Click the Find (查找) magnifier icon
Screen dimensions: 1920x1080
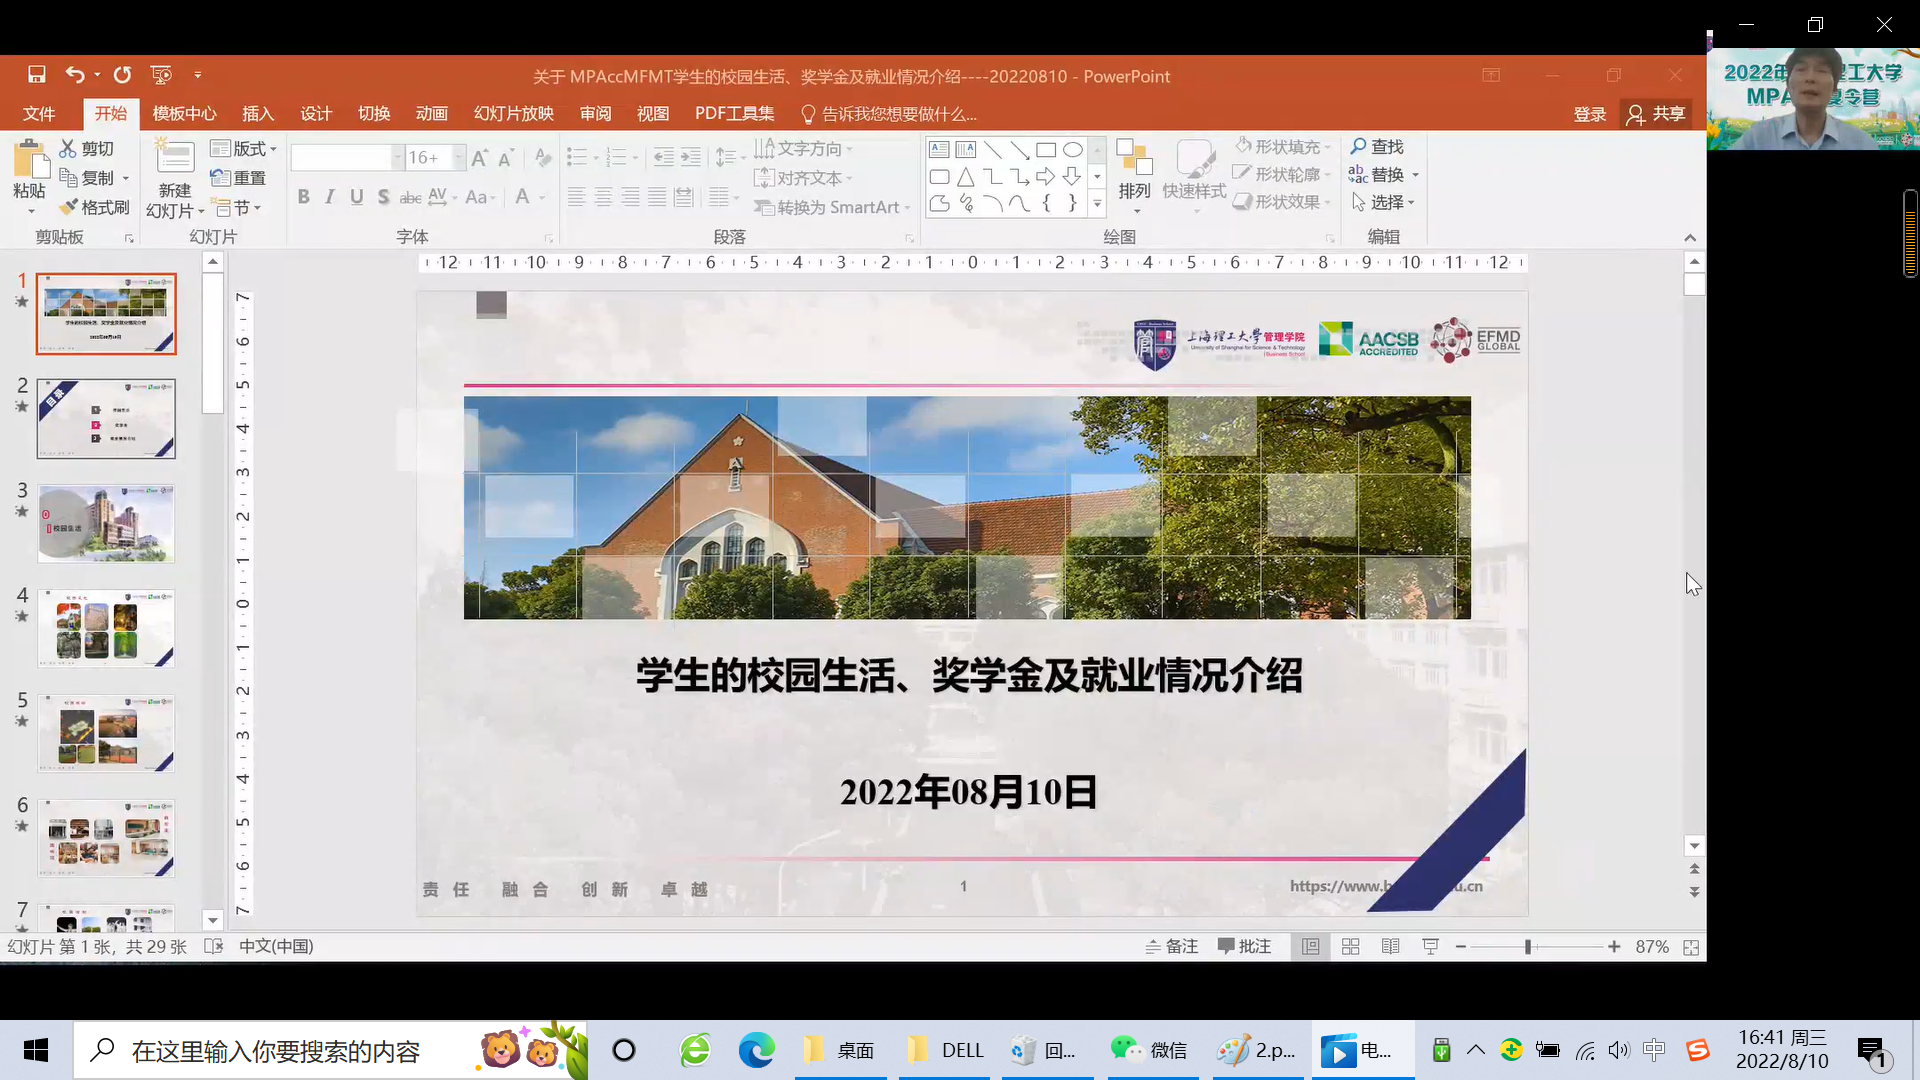coord(1358,147)
